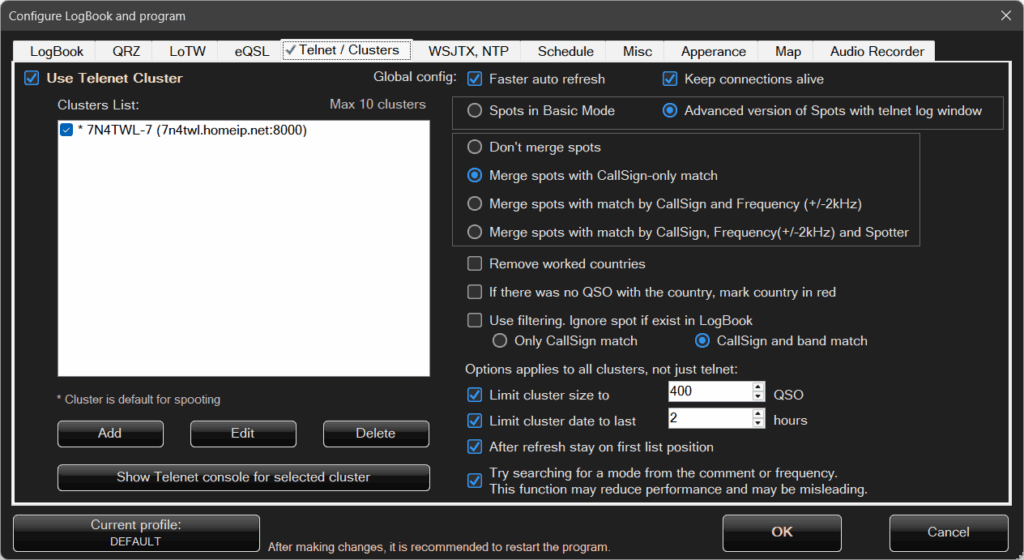Toggle Keep connections alive option

[670, 79]
